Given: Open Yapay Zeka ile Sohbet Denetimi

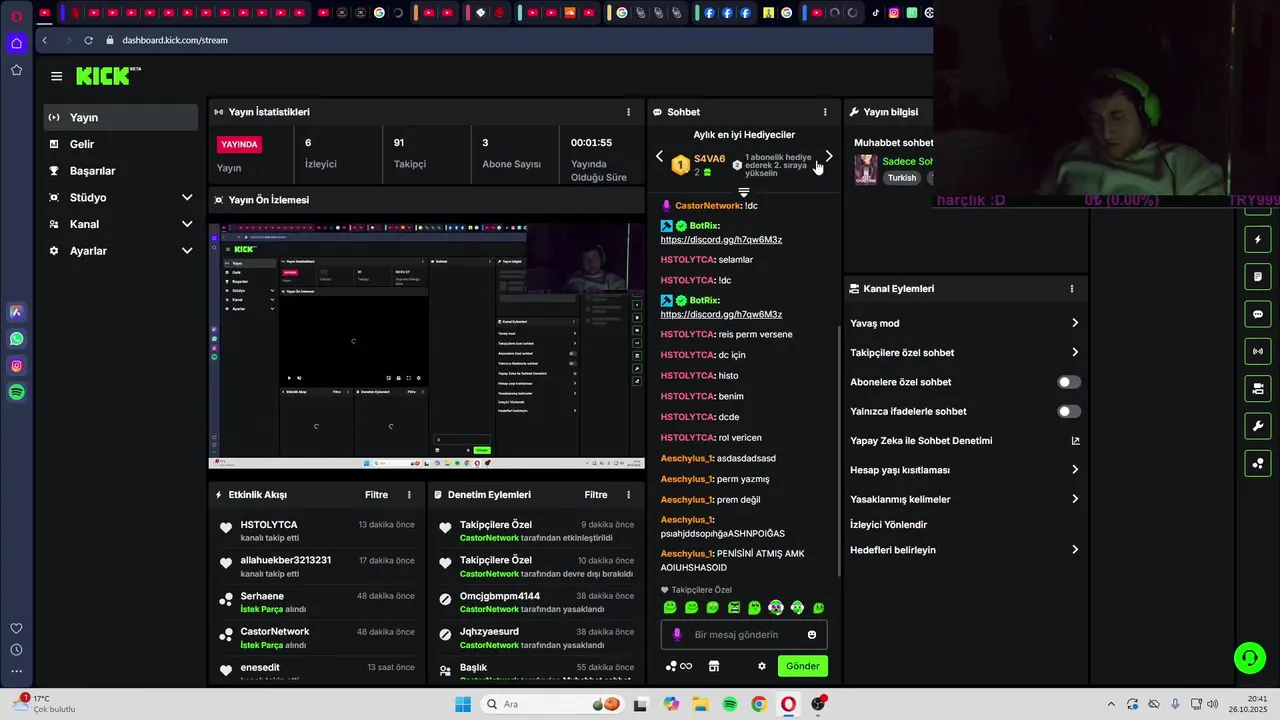Looking at the screenshot, I should [x=965, y=441].
